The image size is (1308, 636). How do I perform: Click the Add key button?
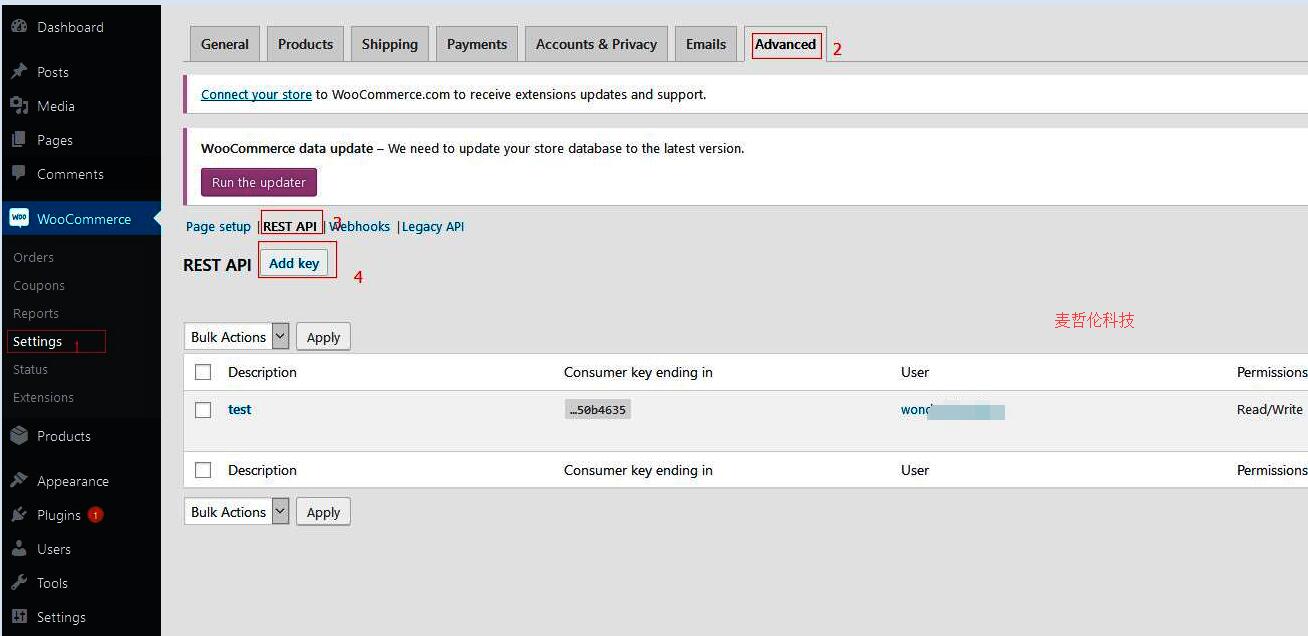point(294,263)
